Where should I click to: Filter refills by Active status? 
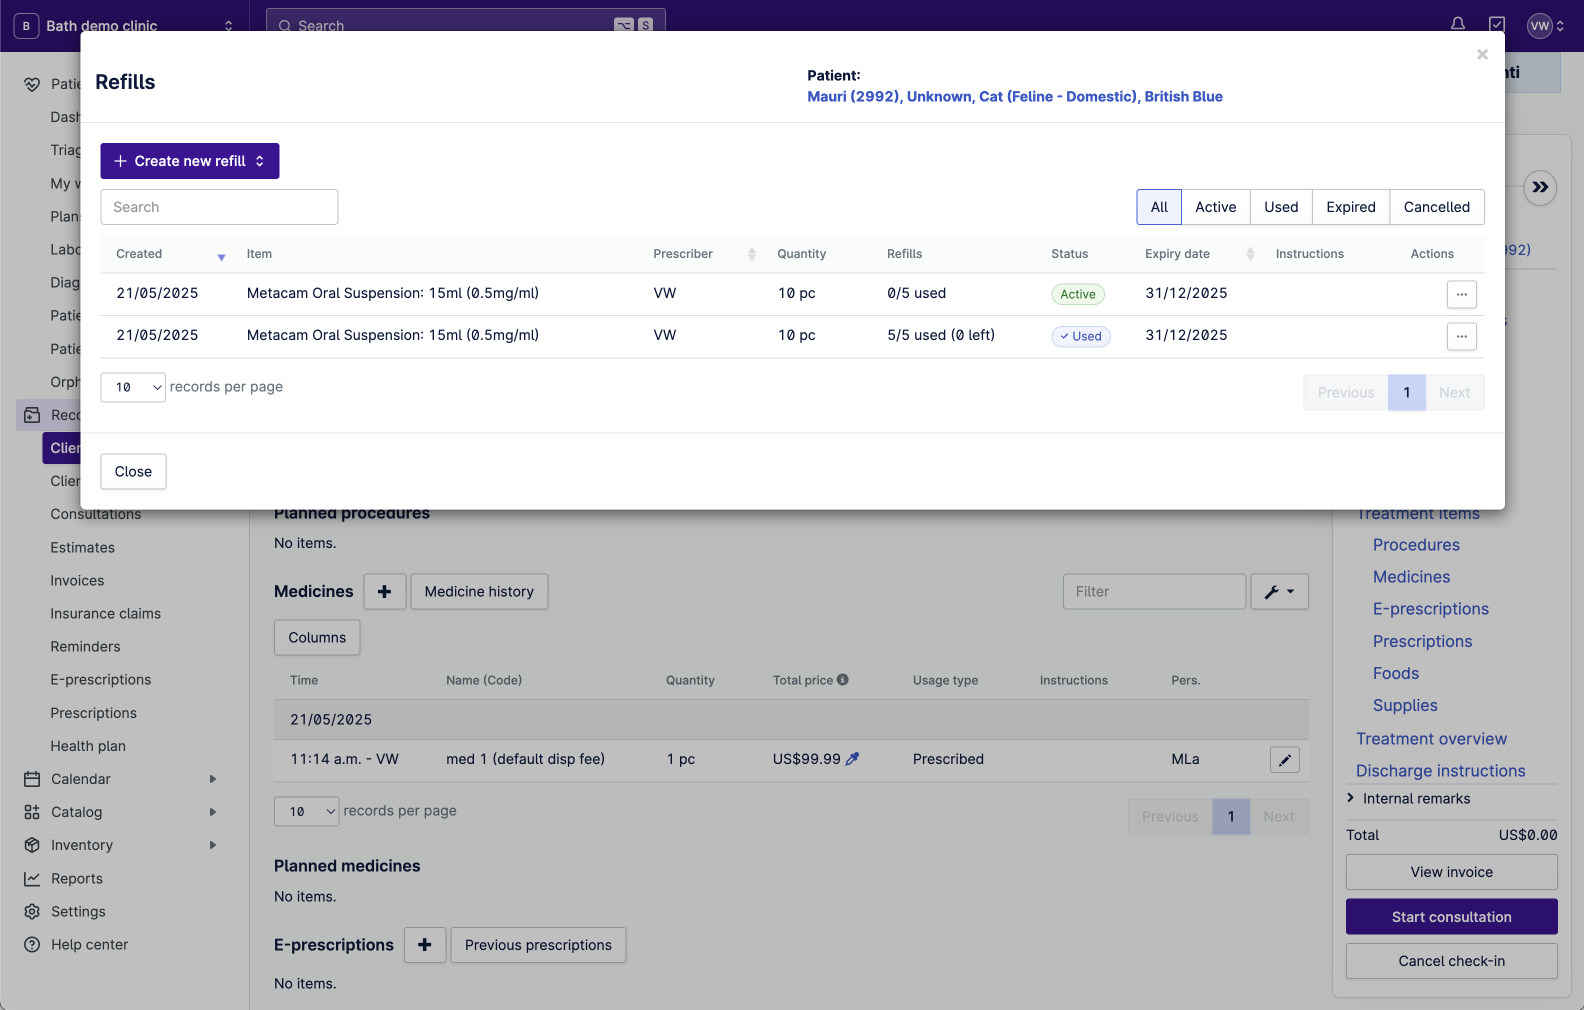coord(1215,207)
